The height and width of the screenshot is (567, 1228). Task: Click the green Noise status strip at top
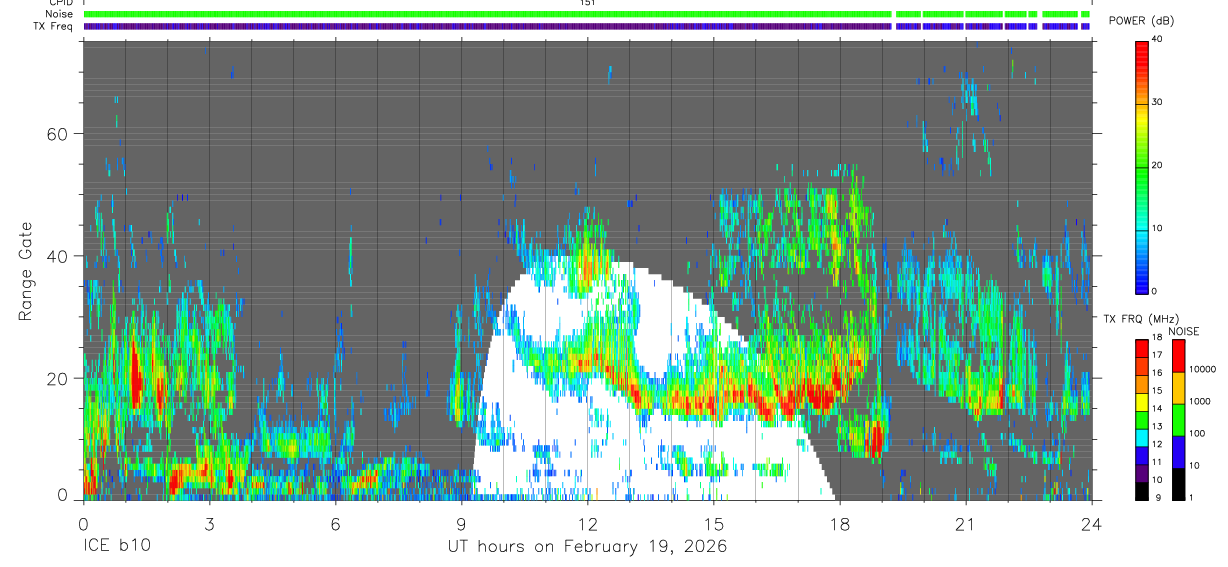pyautogui.click(x=587, y=14)
